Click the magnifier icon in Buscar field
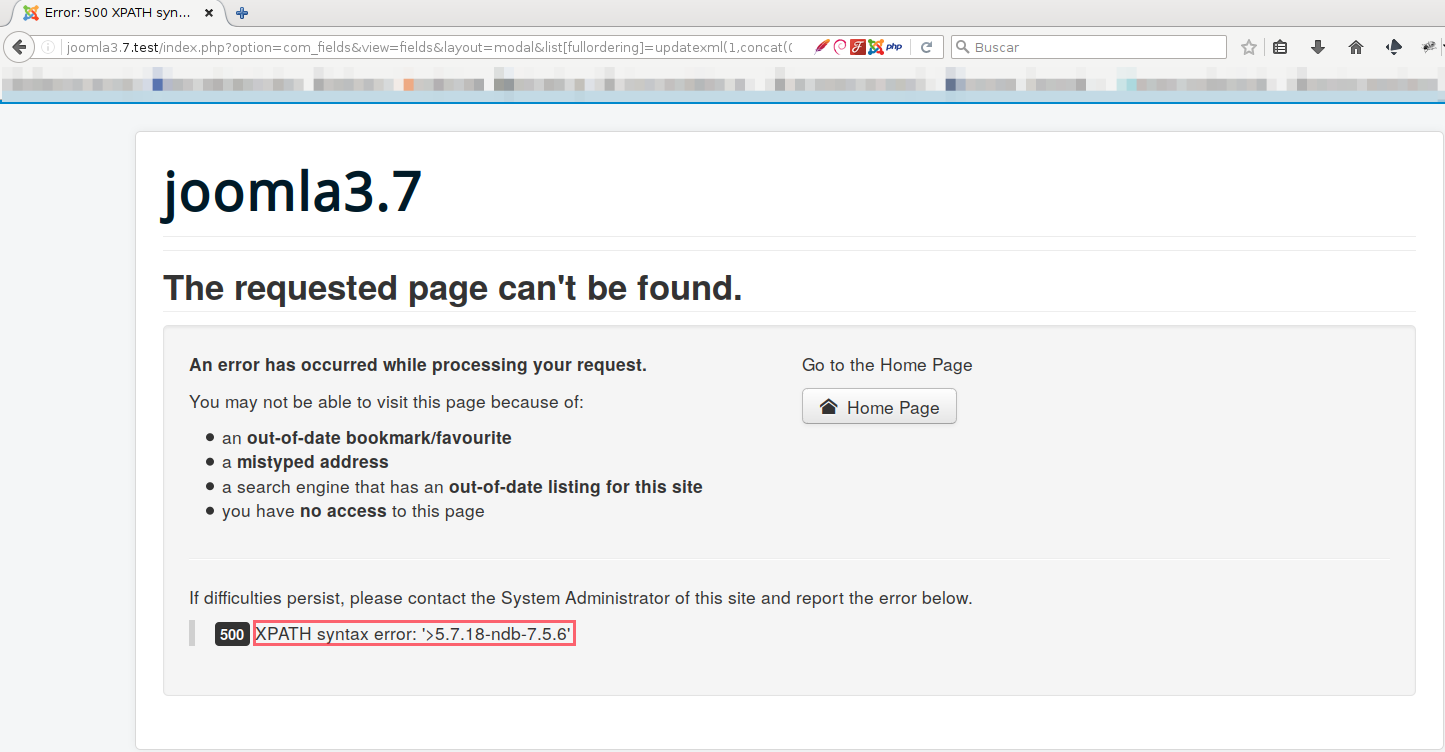The width and height of the screenshot is (1445, 752). [963, 47]
